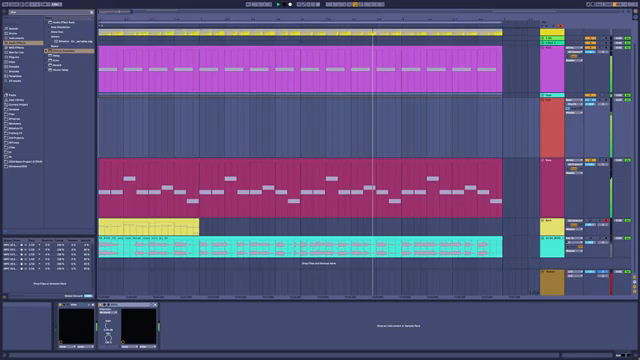
Task: Select Reverb in the browser list
Action: pyautogui.click(x=57, y=65)
